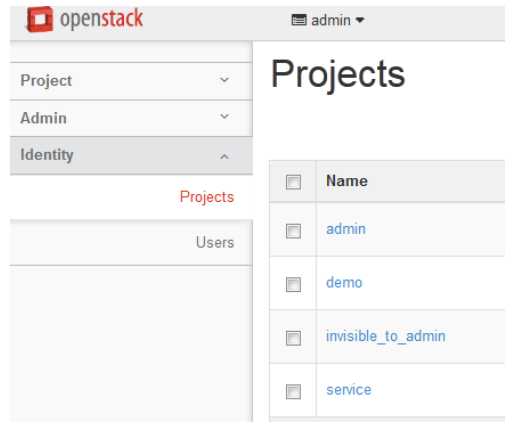Open the admin project link

tap(346, 229)
